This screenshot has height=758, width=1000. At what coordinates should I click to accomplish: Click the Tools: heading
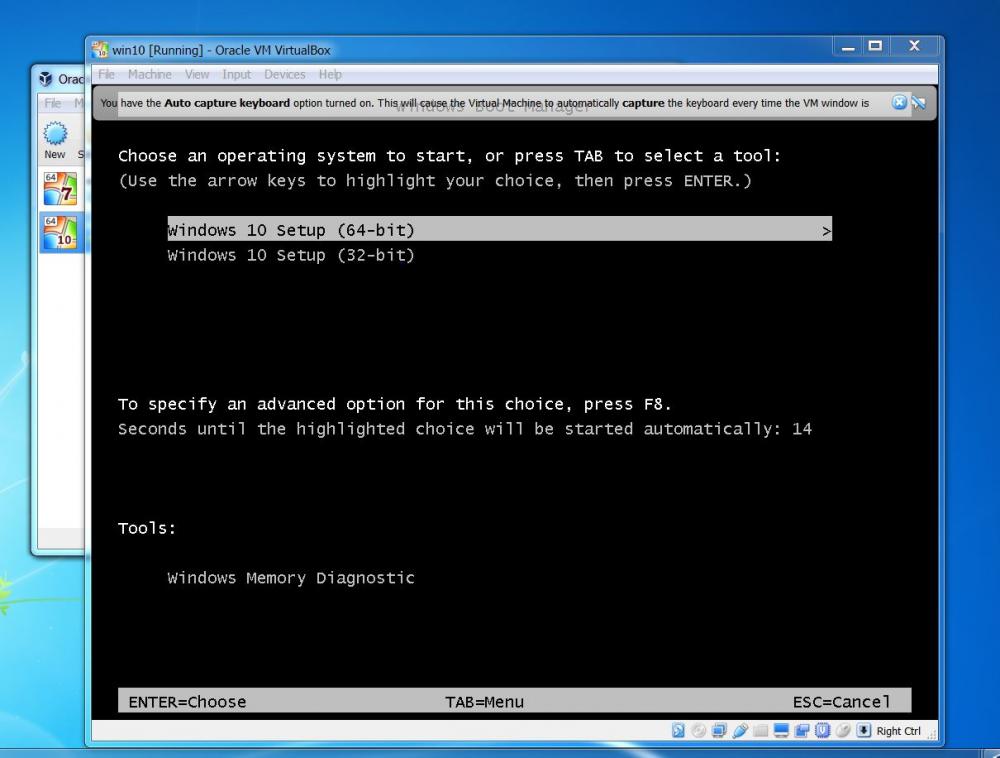click(x=147, y=528)
